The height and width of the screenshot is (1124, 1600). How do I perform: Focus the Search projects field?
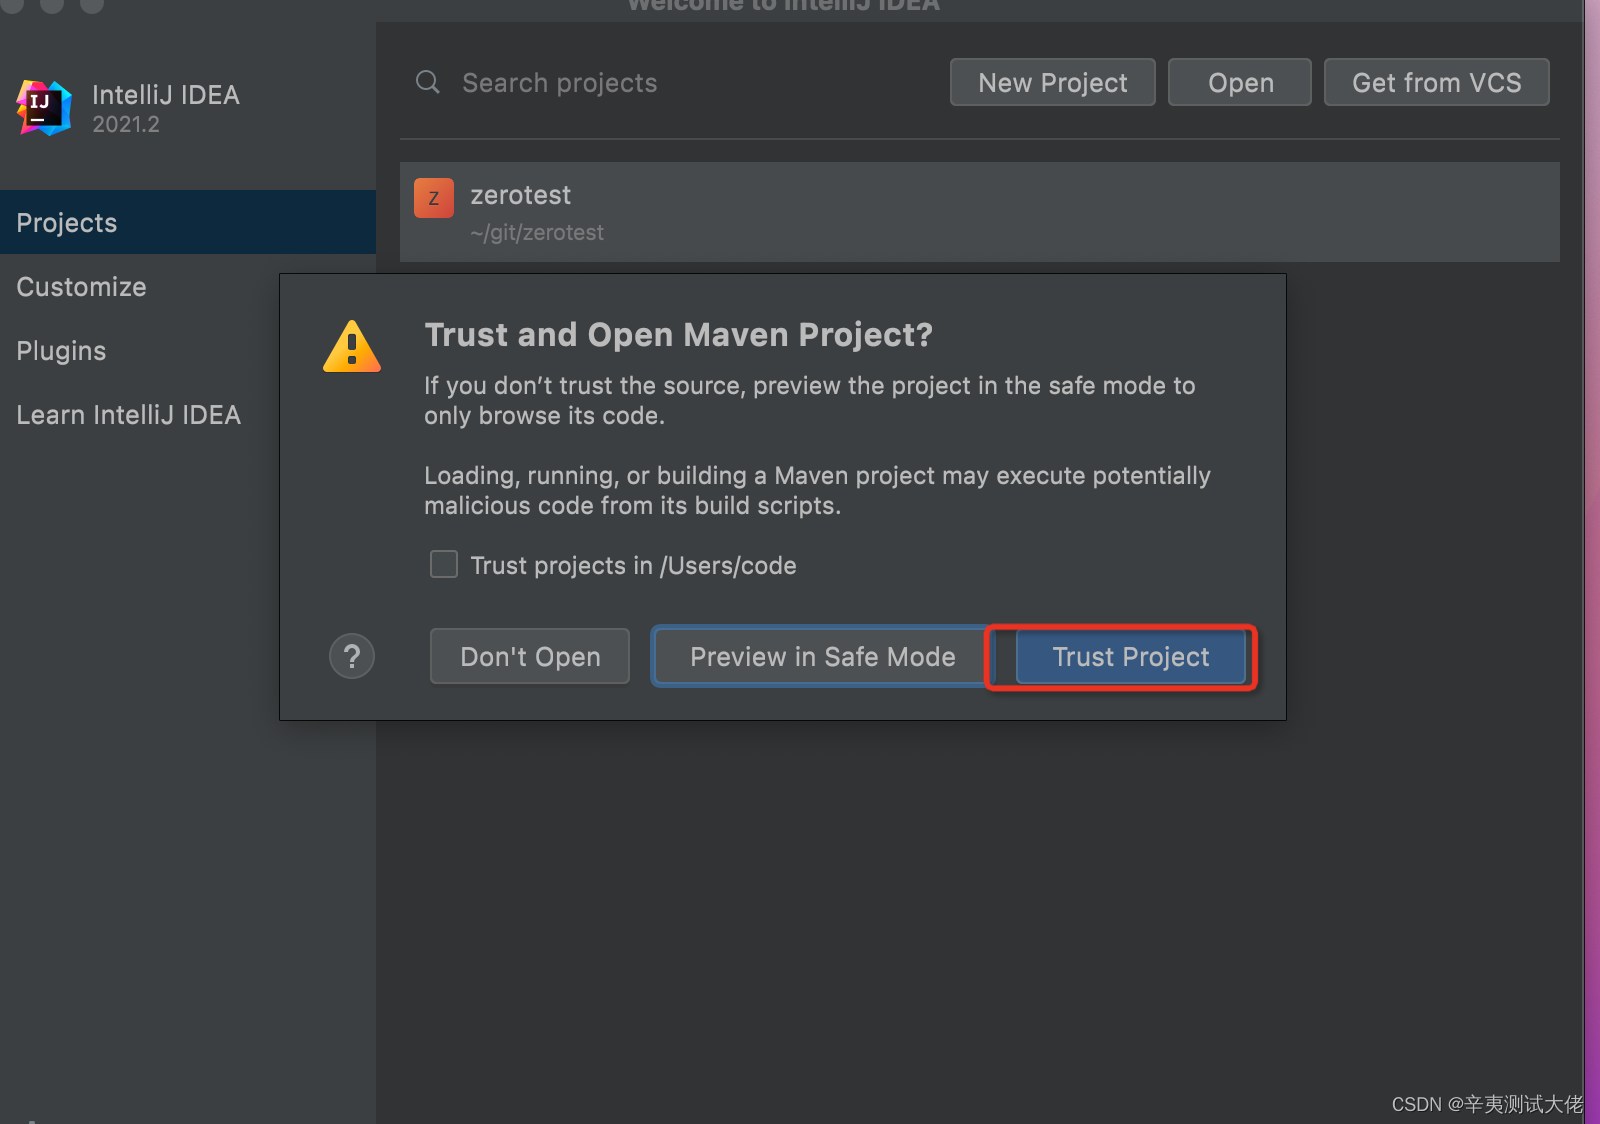point(560,82)
